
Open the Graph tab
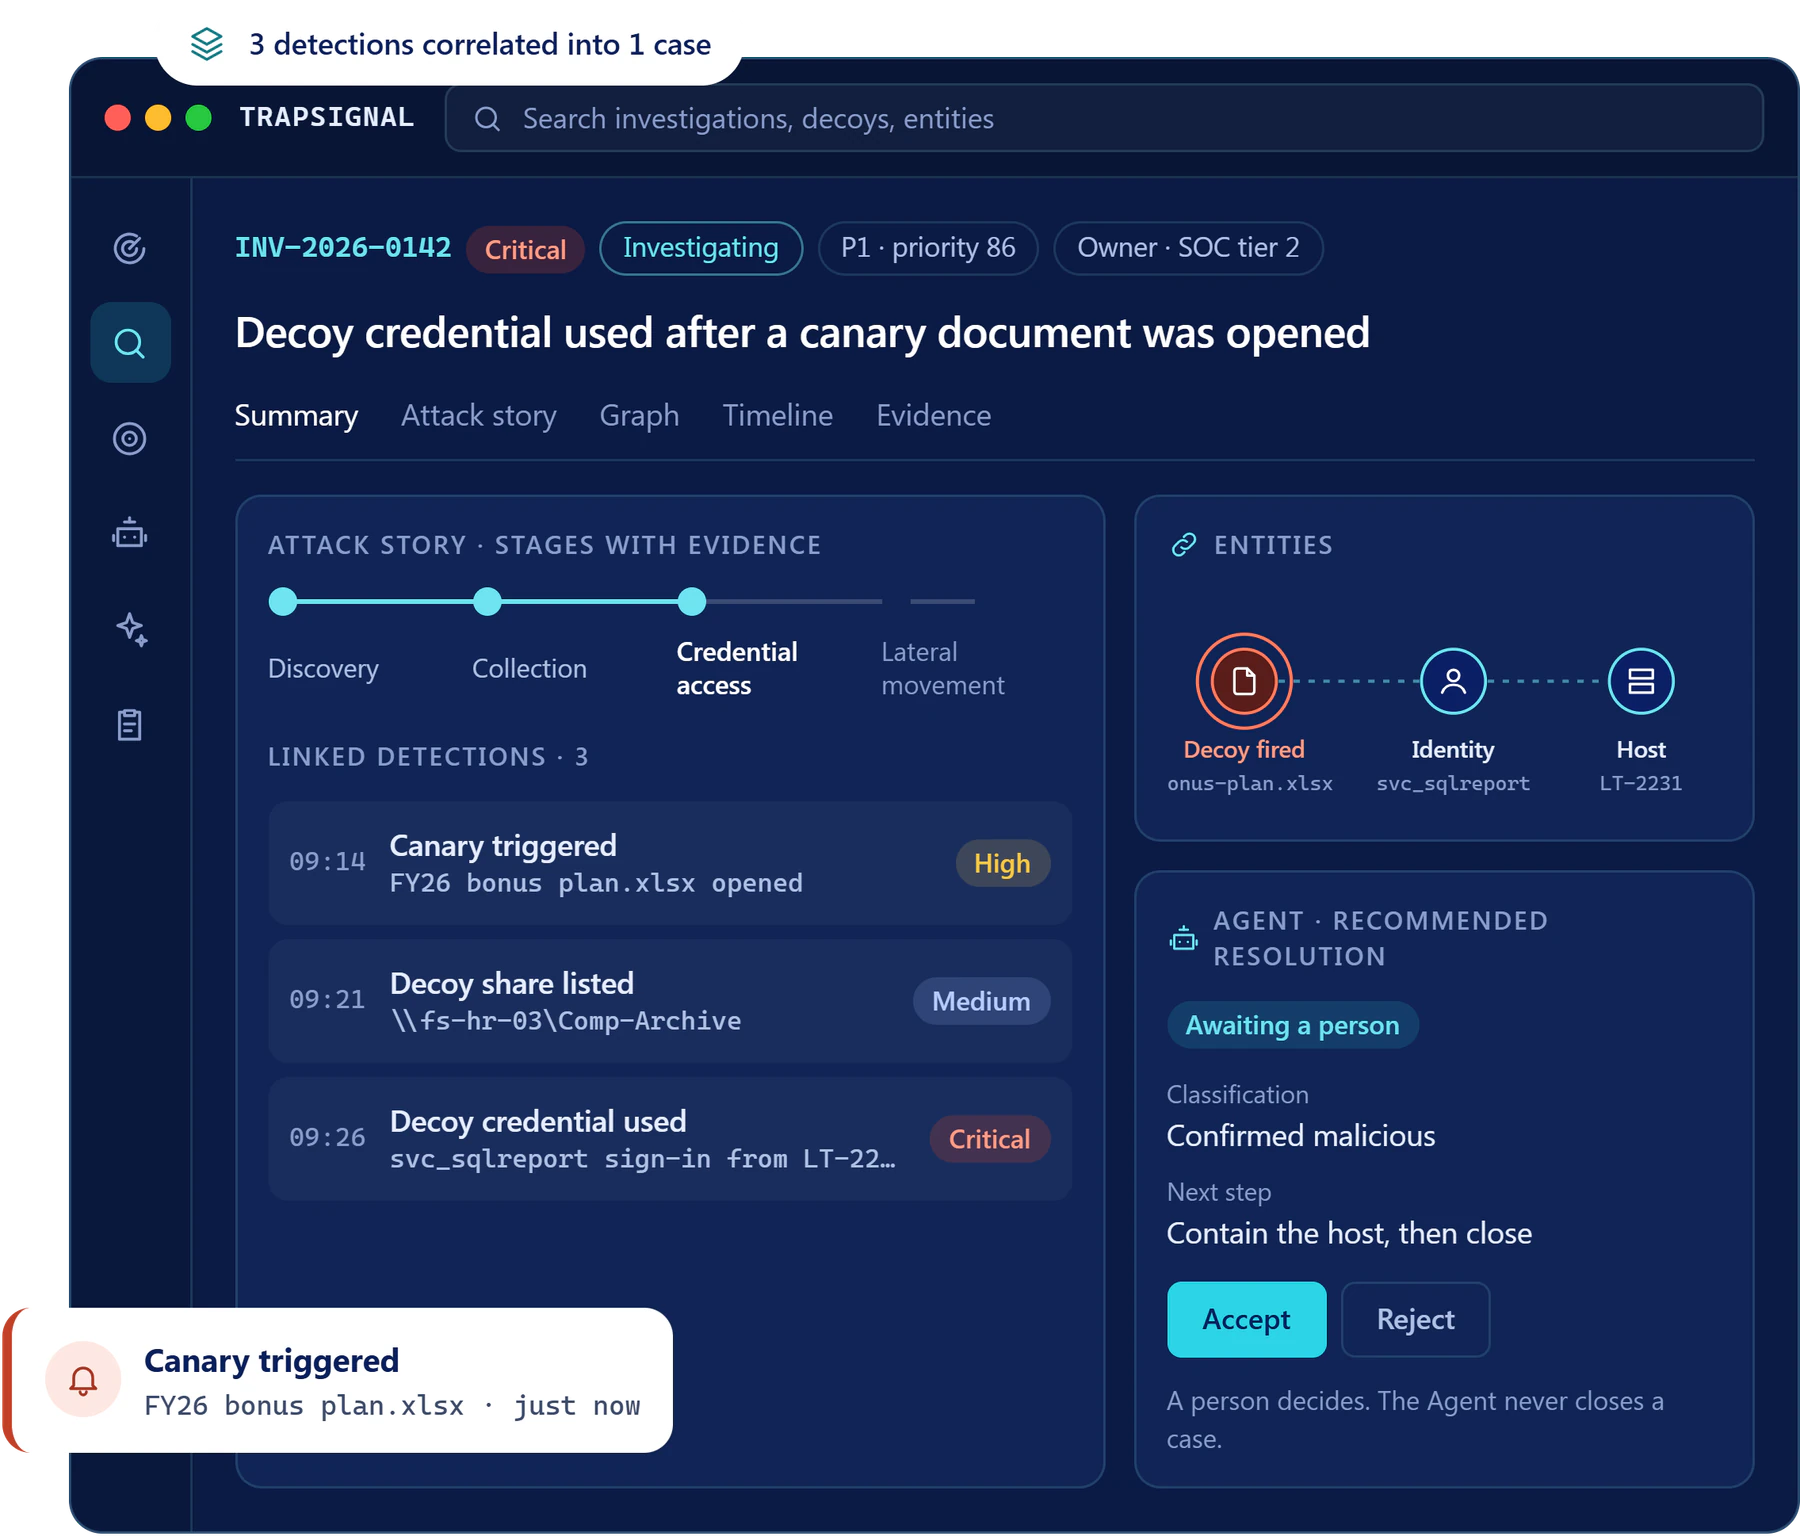point(639,416)
